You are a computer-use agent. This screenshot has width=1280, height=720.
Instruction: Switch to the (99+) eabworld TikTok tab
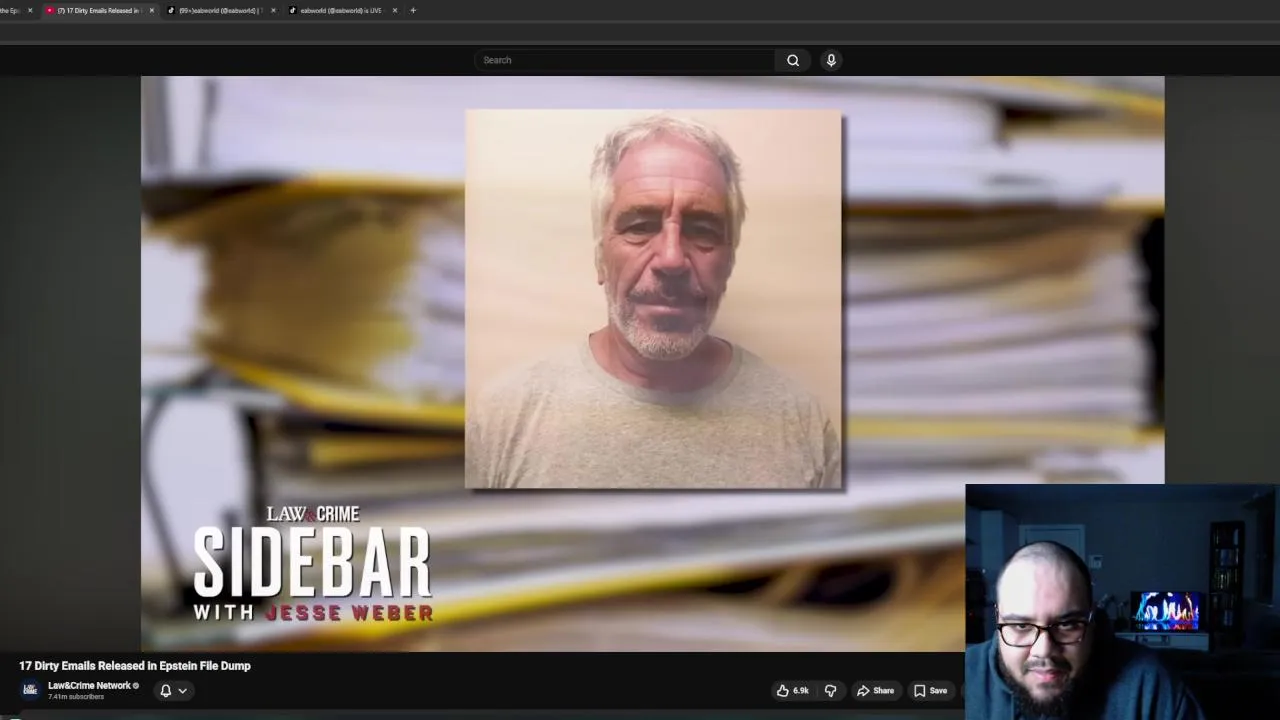[219, 10]
